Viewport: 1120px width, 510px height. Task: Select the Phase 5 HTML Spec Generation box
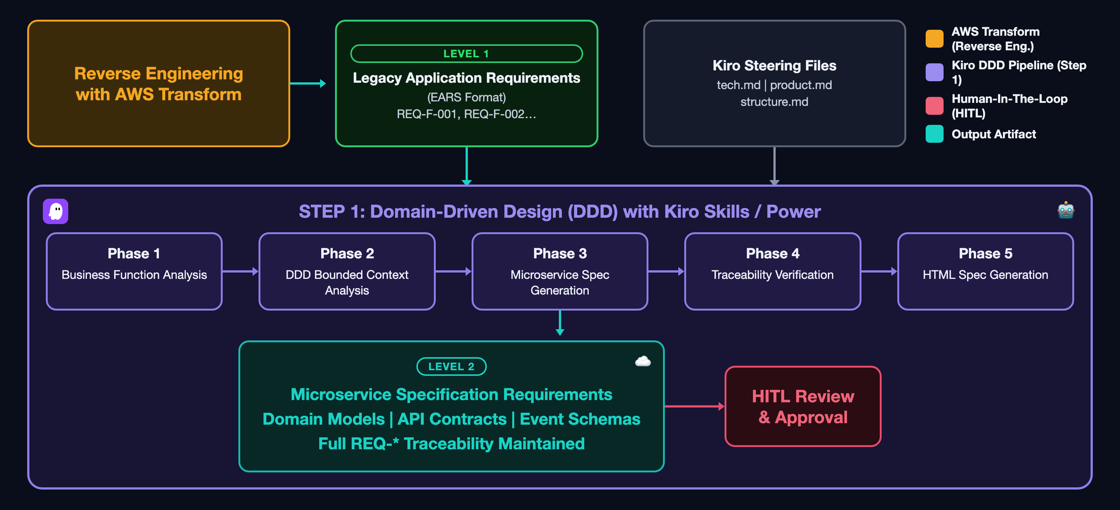point(986,271)
